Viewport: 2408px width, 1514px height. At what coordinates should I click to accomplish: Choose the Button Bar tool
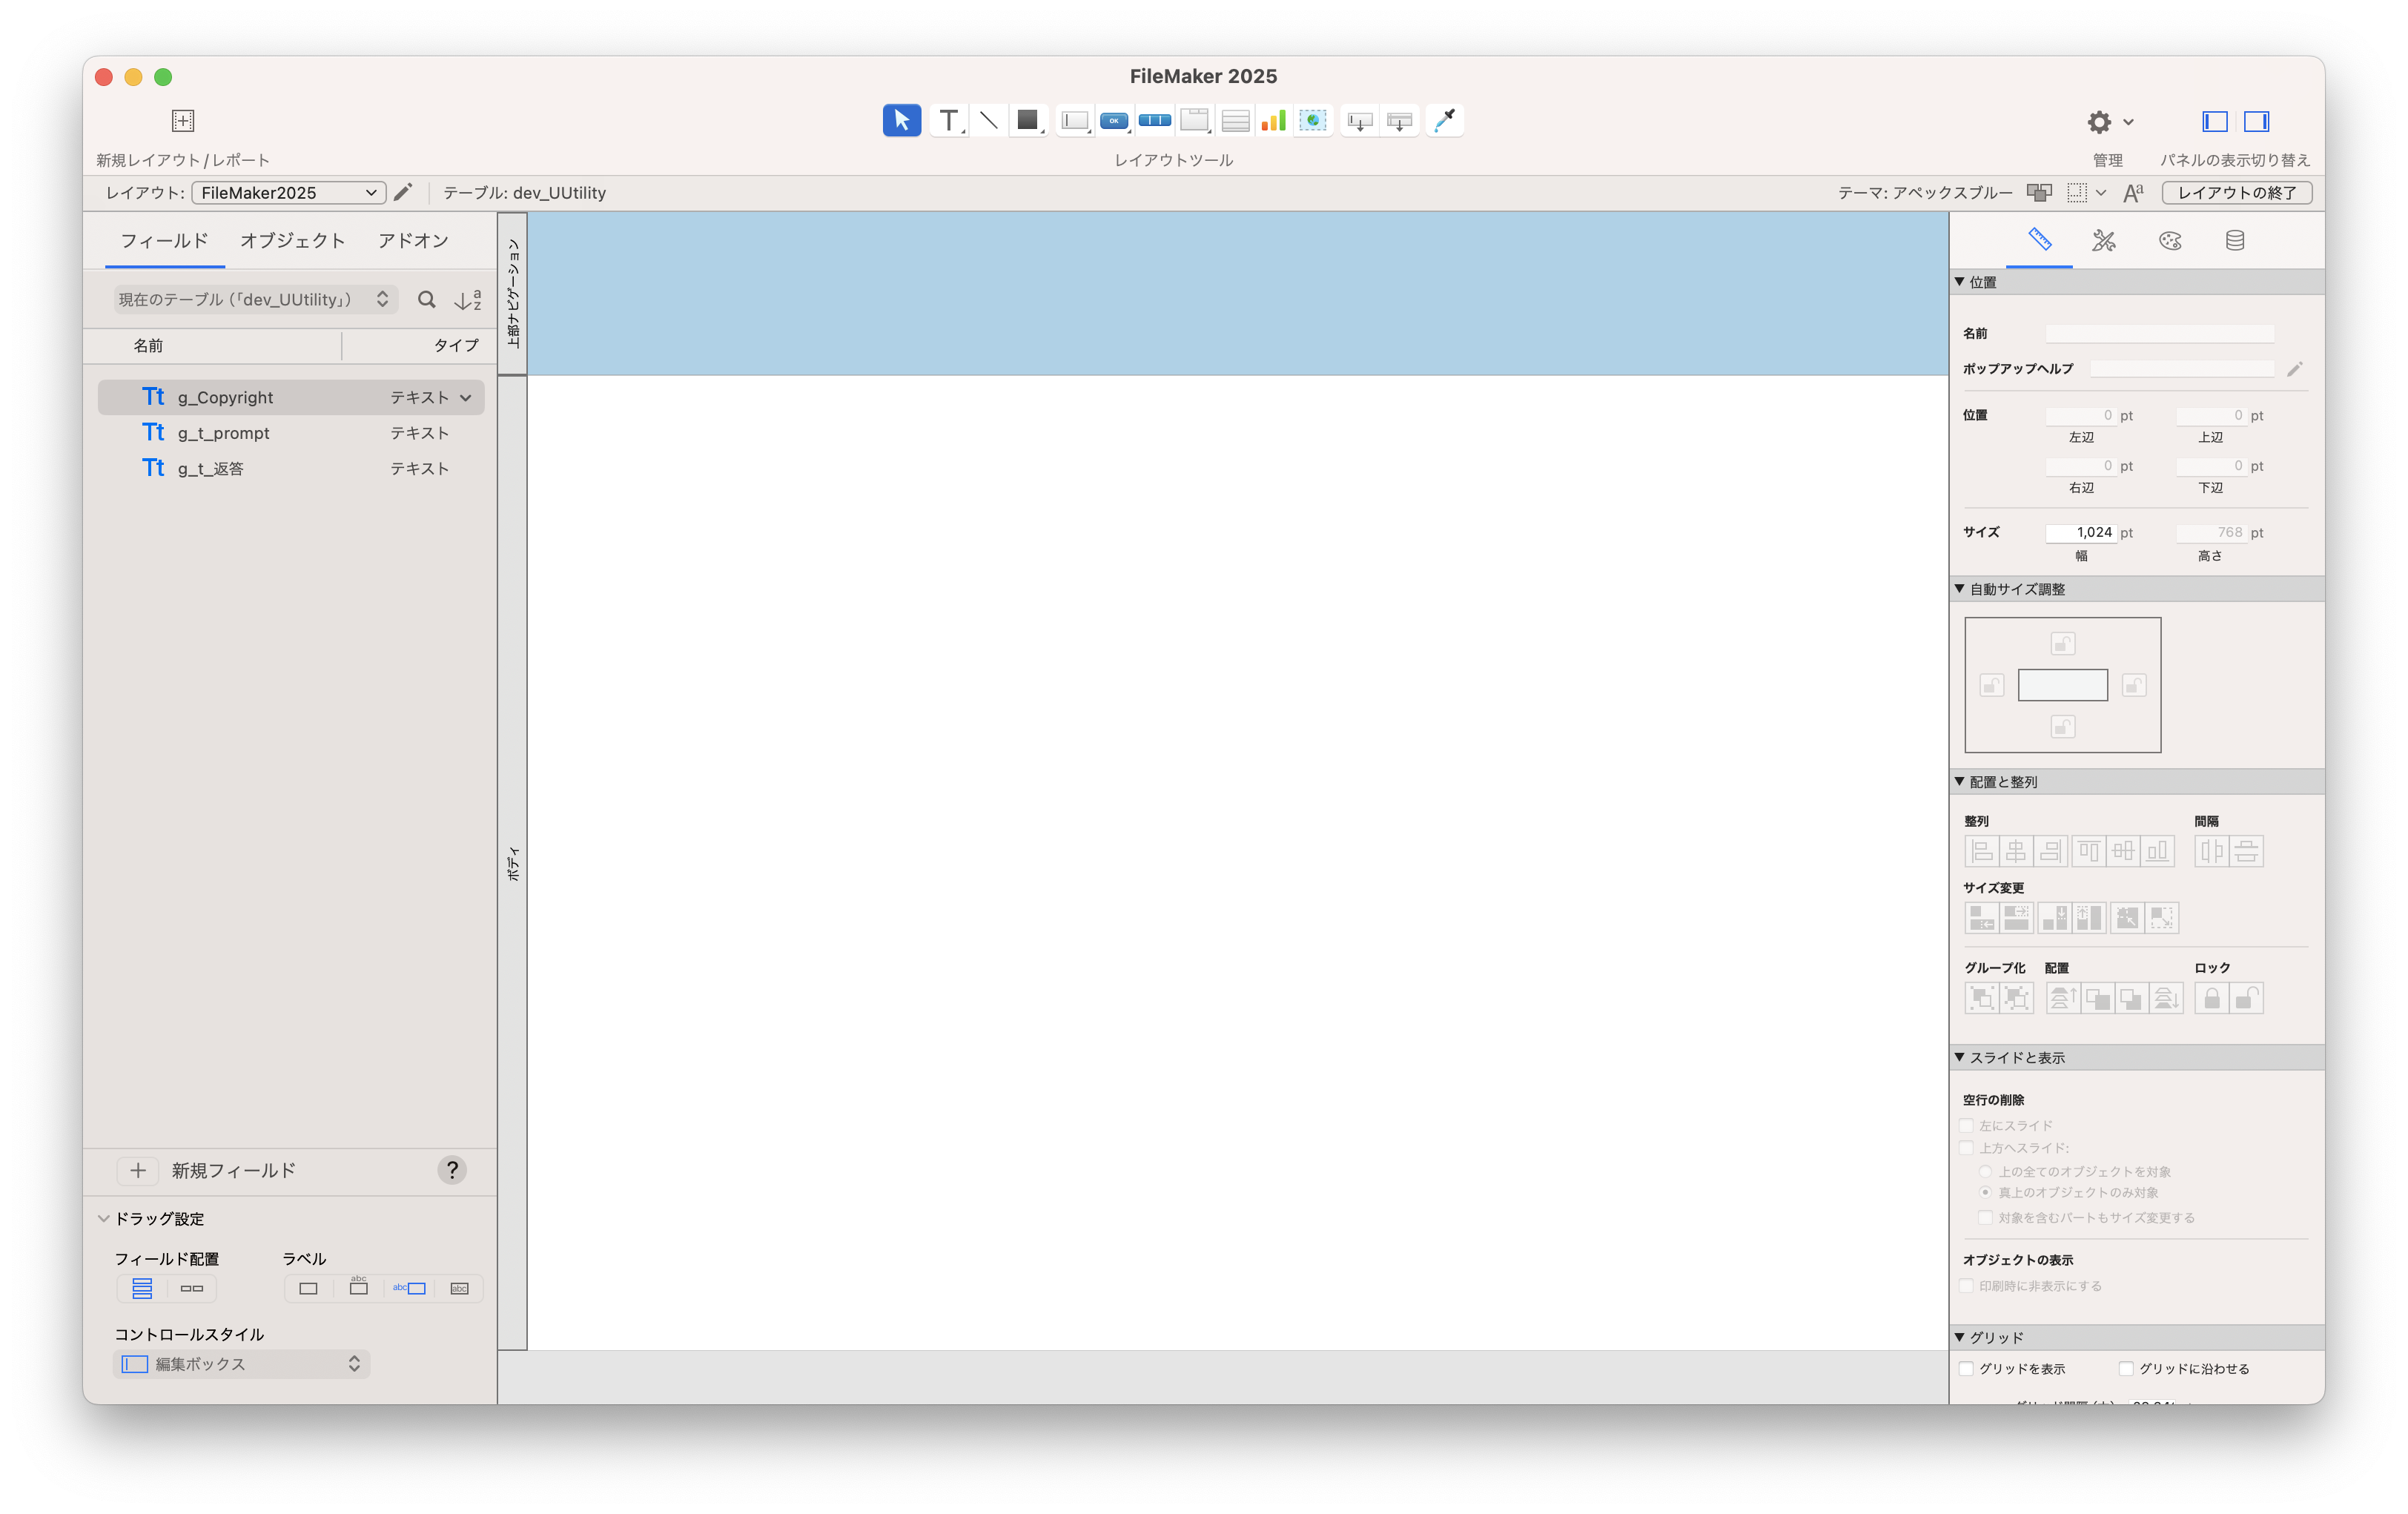[1154, 120]
